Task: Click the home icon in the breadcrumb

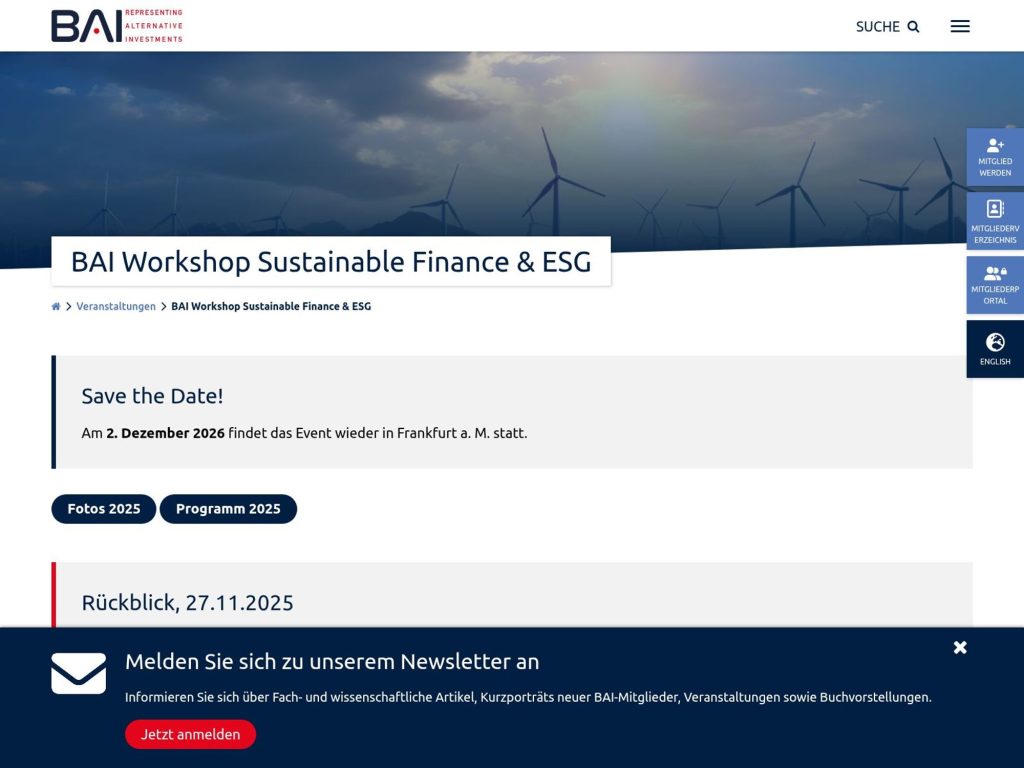Action: click(x=56, y=306)
